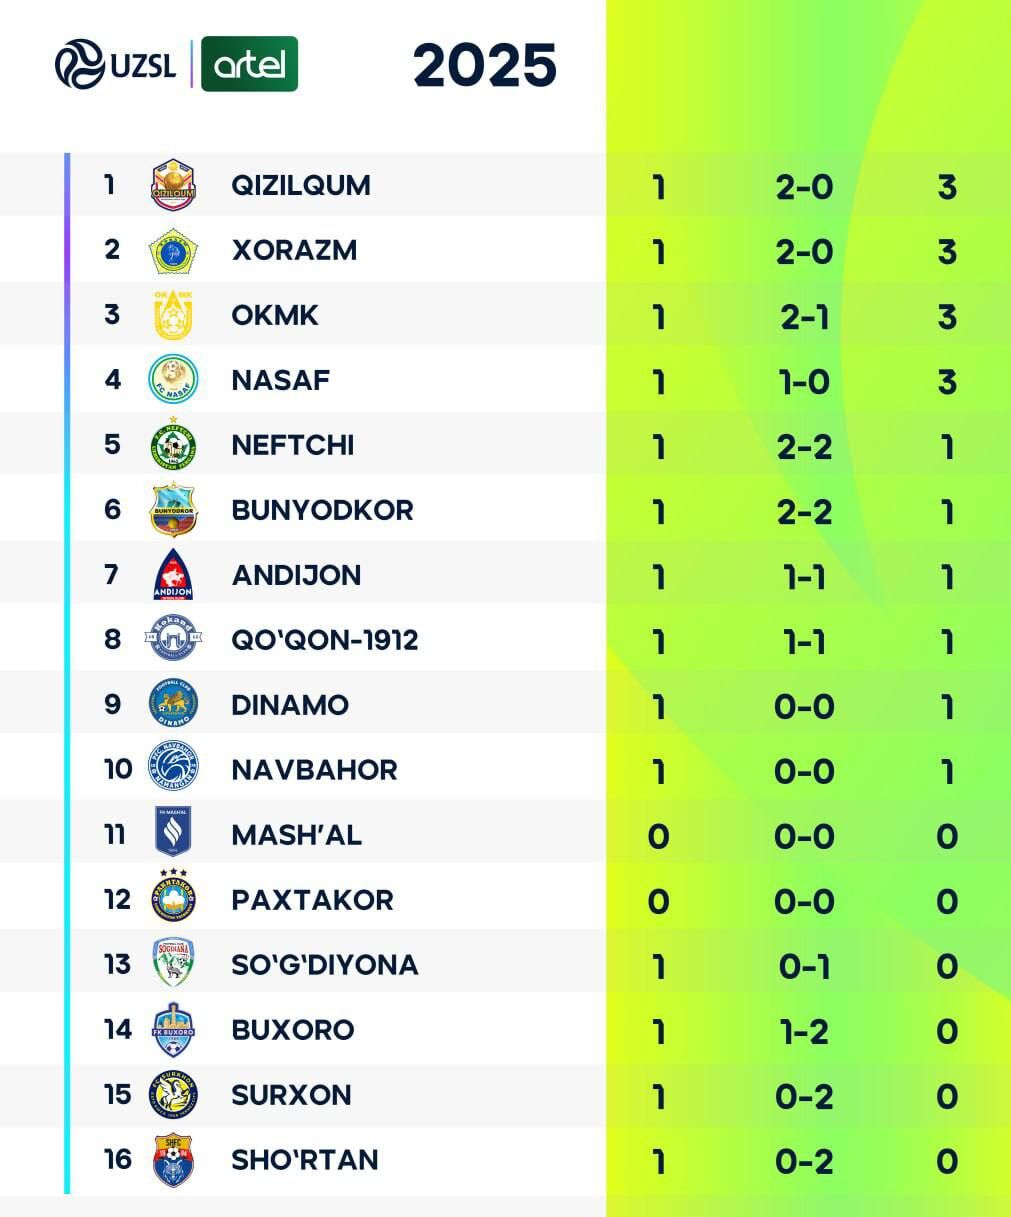Select the Sho'rtan SHFC crest
The width and height of the screenshot is (1011, 1217).
click(x=174, y=1160)
